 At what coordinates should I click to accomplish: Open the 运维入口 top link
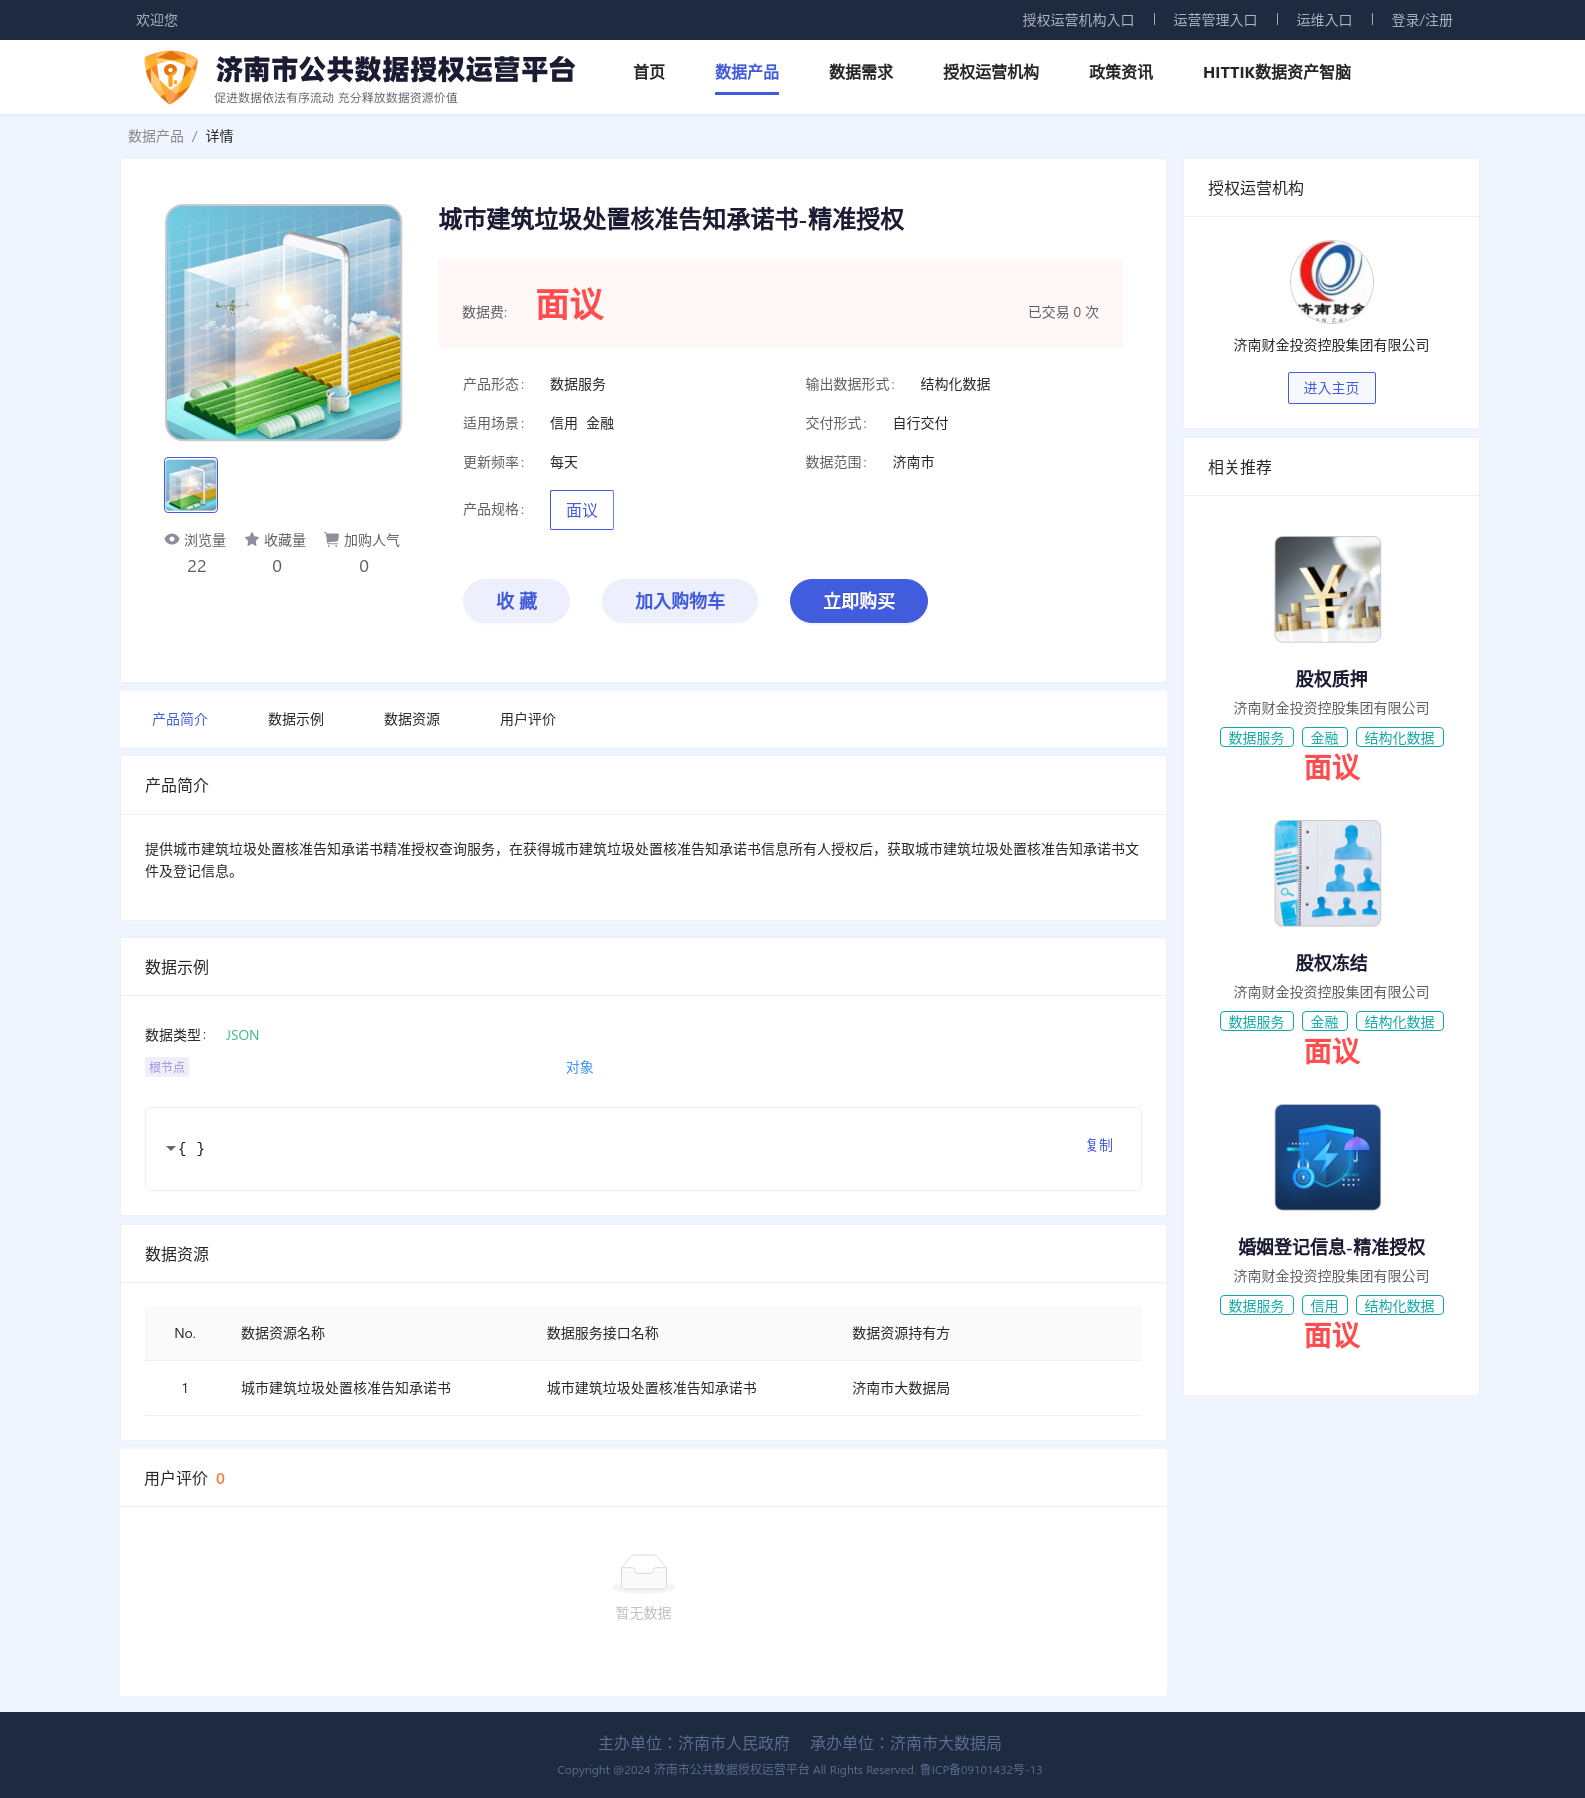click(1324, 20)
